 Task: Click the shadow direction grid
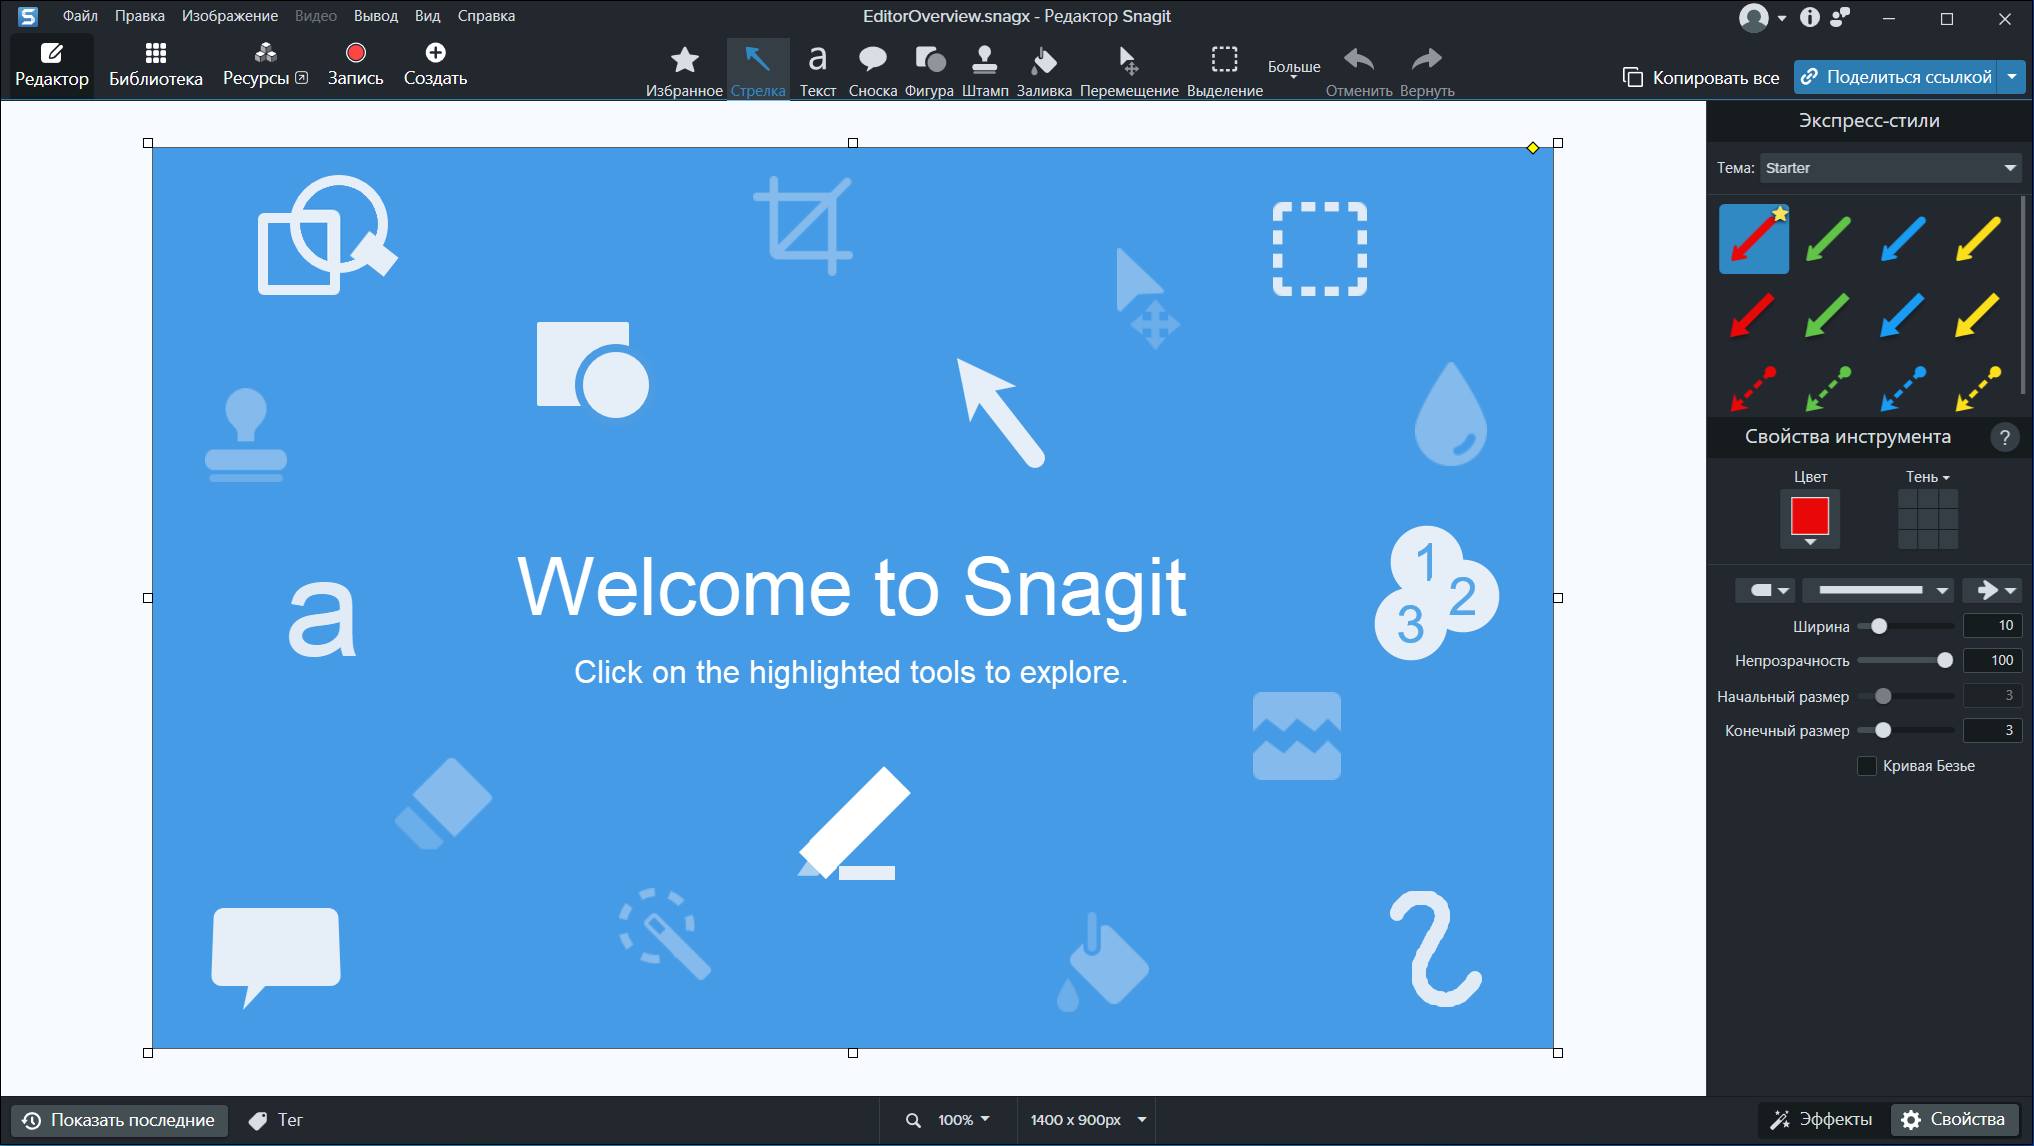click(x=1928, y=519)
